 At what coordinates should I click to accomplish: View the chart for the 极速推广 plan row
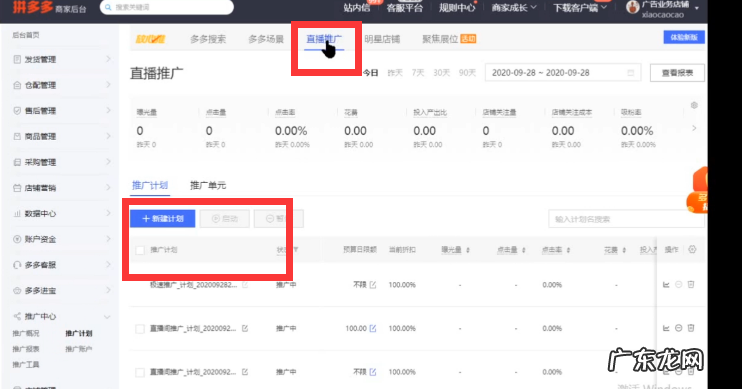click(666, 284)
